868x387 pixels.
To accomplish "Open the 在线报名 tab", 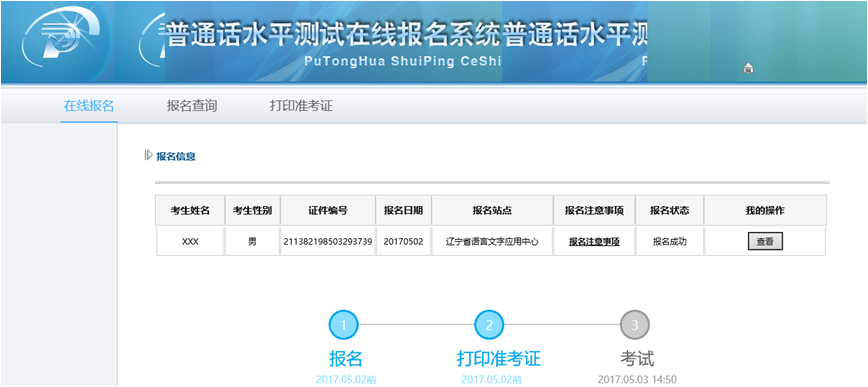I will tap(89, 106).
